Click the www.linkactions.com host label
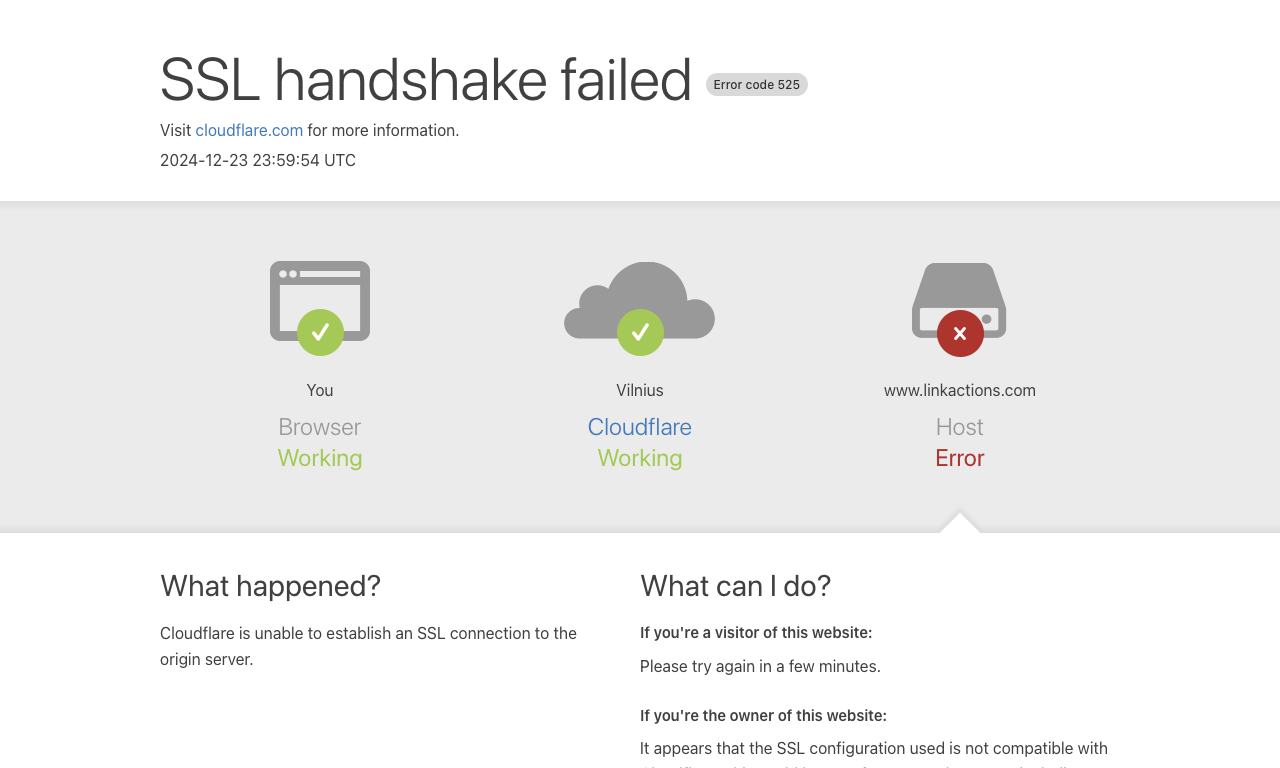Image resolution: width=1280 pixels, height=768 pixels. [x=960, y=390]
